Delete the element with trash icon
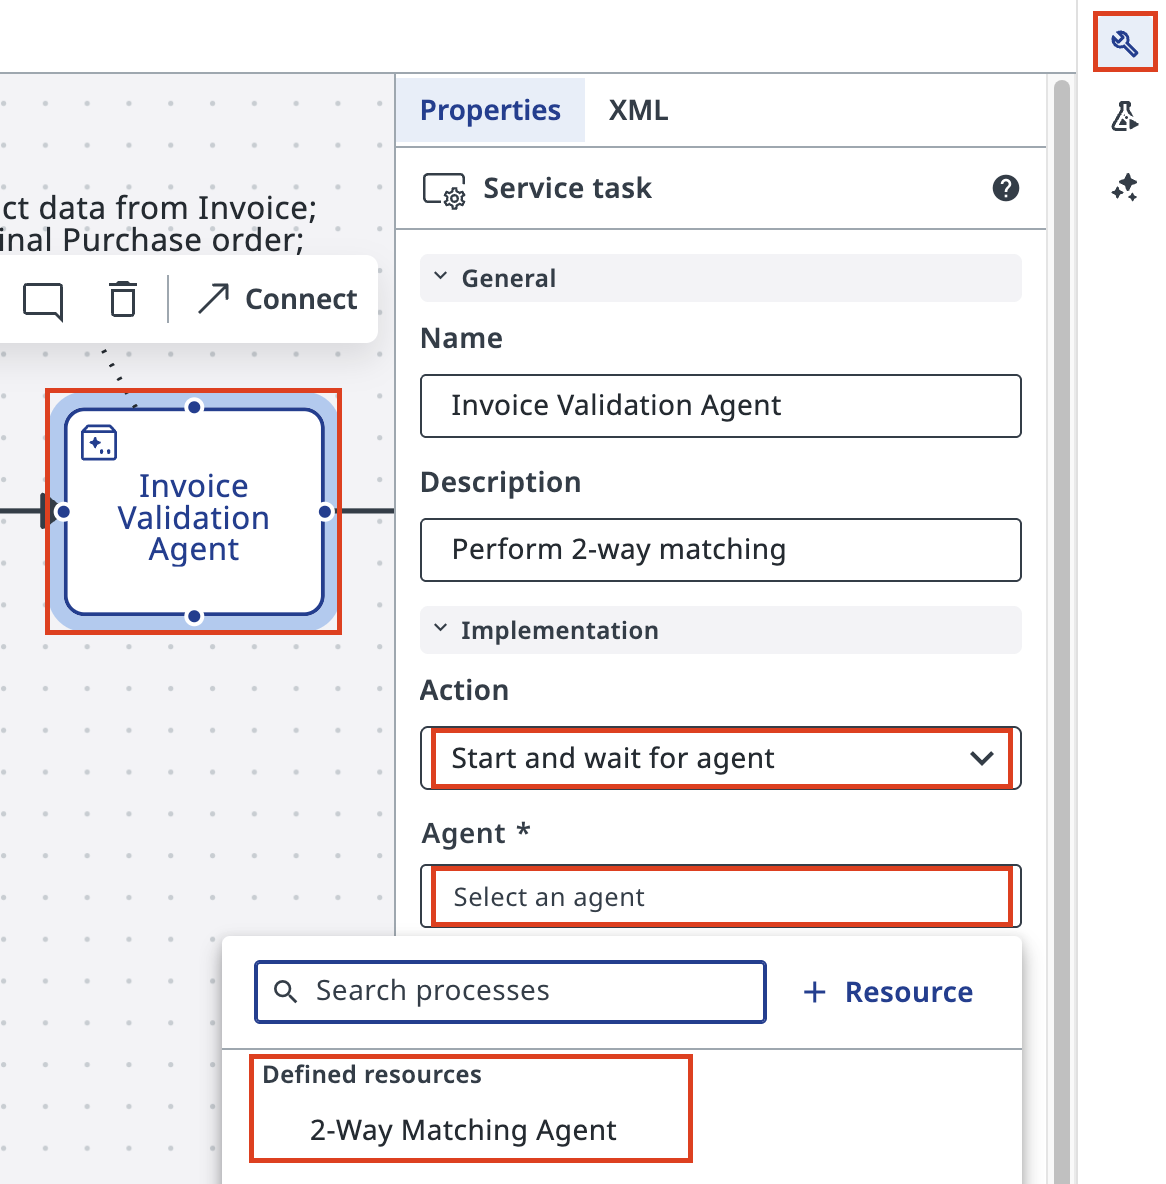 tap(123, 299)
